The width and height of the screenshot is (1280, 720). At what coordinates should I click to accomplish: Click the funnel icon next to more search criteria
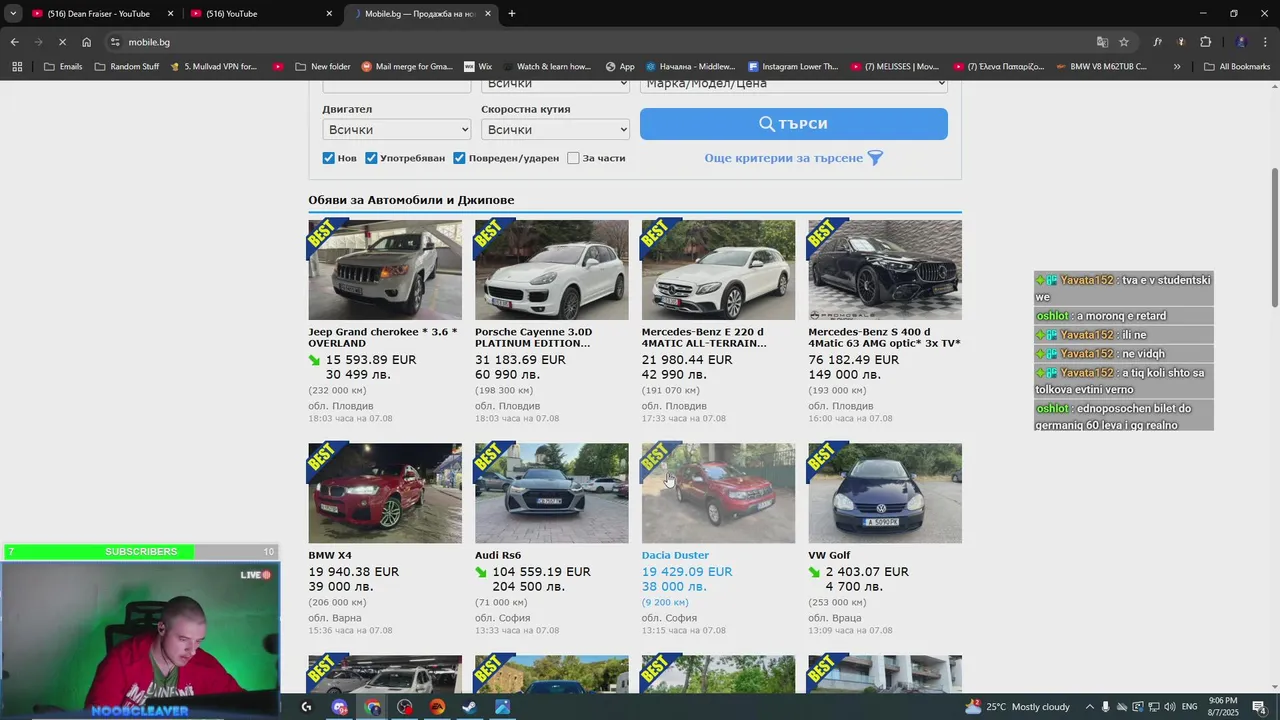(875, 158)
